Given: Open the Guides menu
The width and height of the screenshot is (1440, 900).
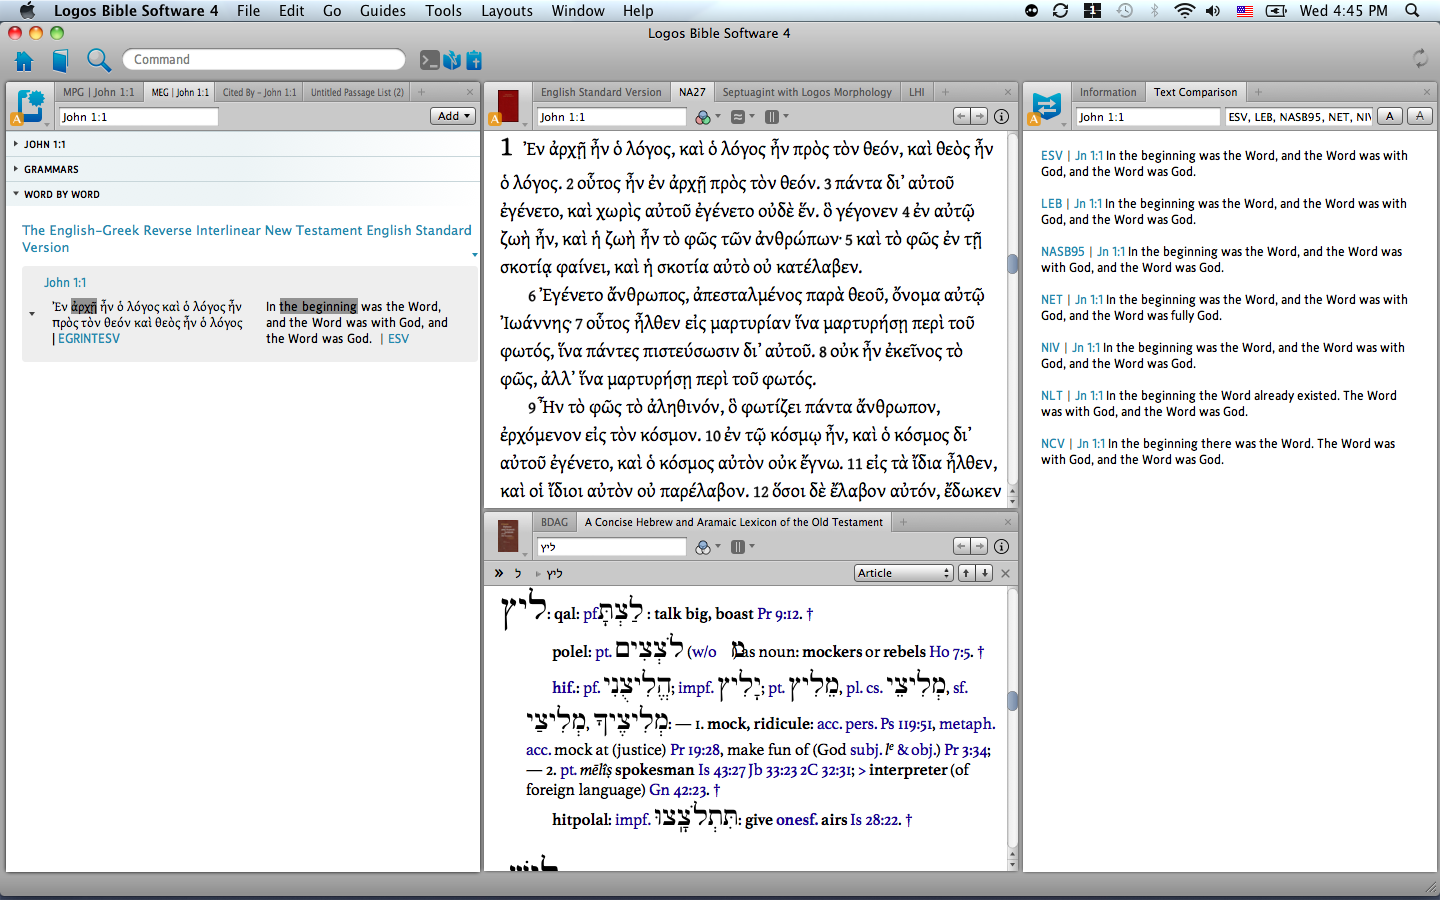Looking at the screenshot, I should [383, 11].
